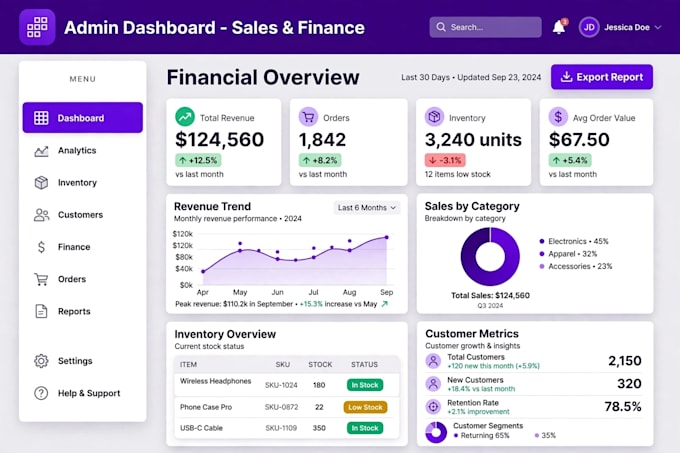
Task: Click the stock value 350
Action: pos(319,428)
